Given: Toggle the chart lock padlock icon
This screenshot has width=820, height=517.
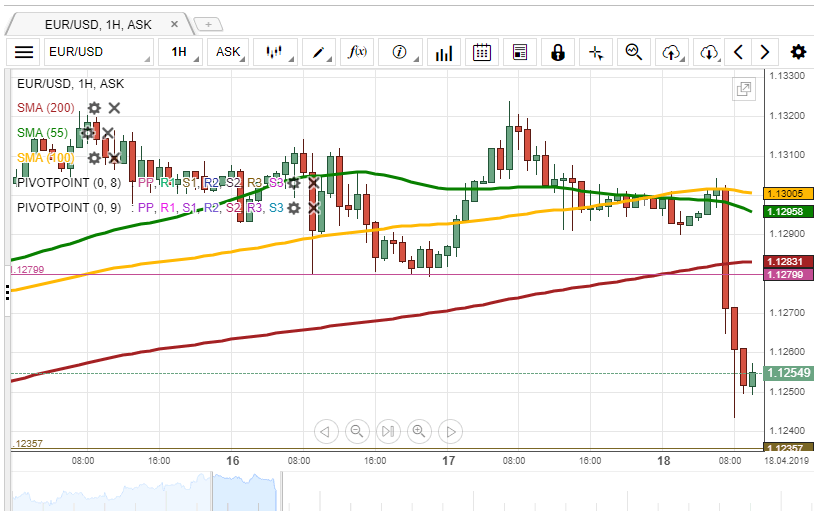Looking at the screenshot, I should point(558,52).
